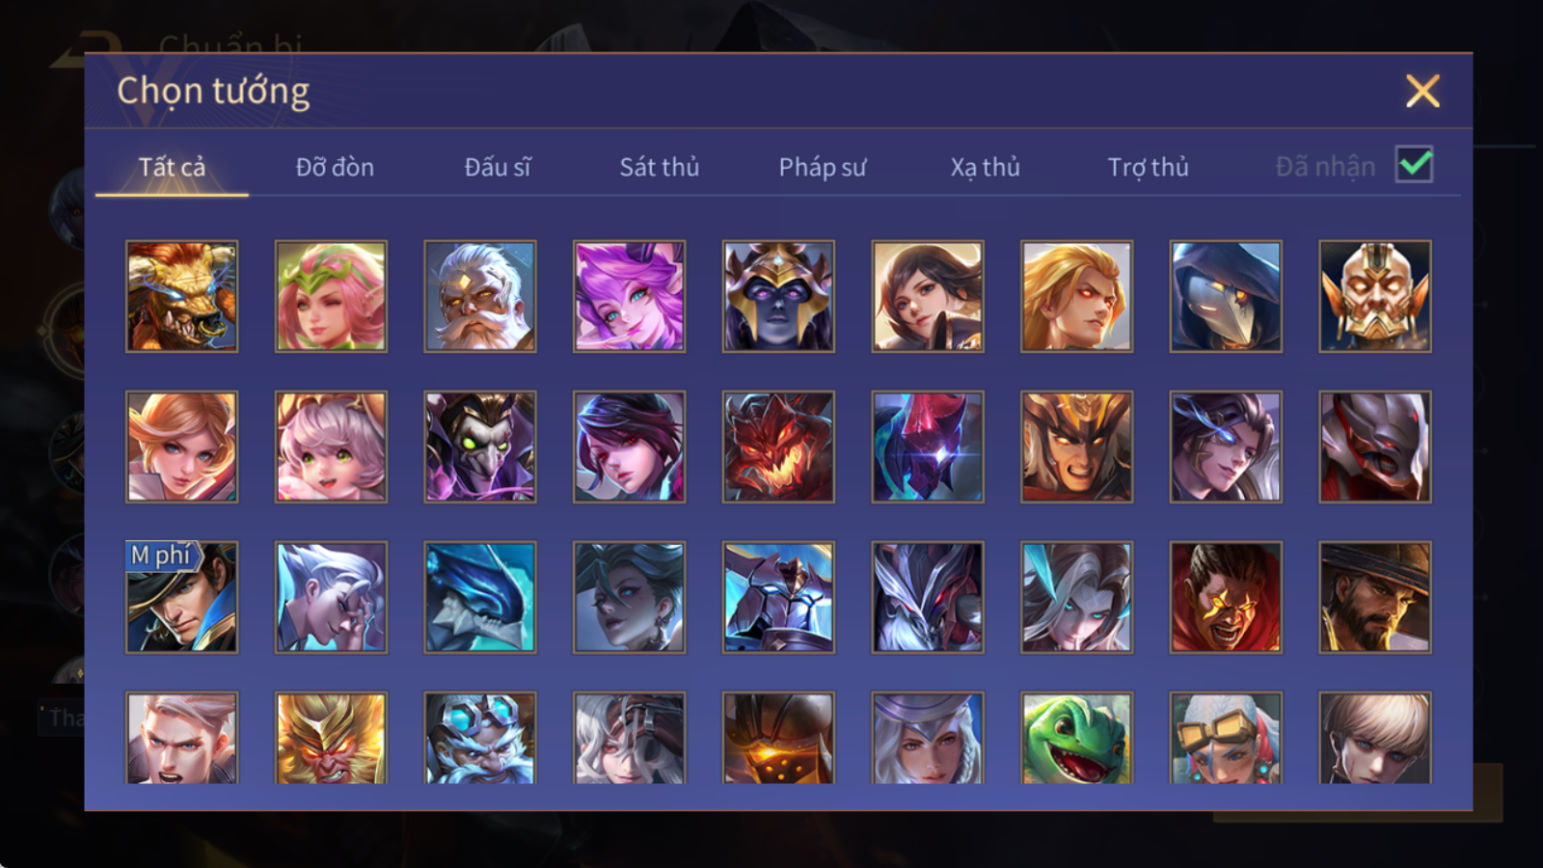Select the pink-haired cat-eared girl hero
Viewport: 1543px width, 868px height.
[x=331, y=446]
